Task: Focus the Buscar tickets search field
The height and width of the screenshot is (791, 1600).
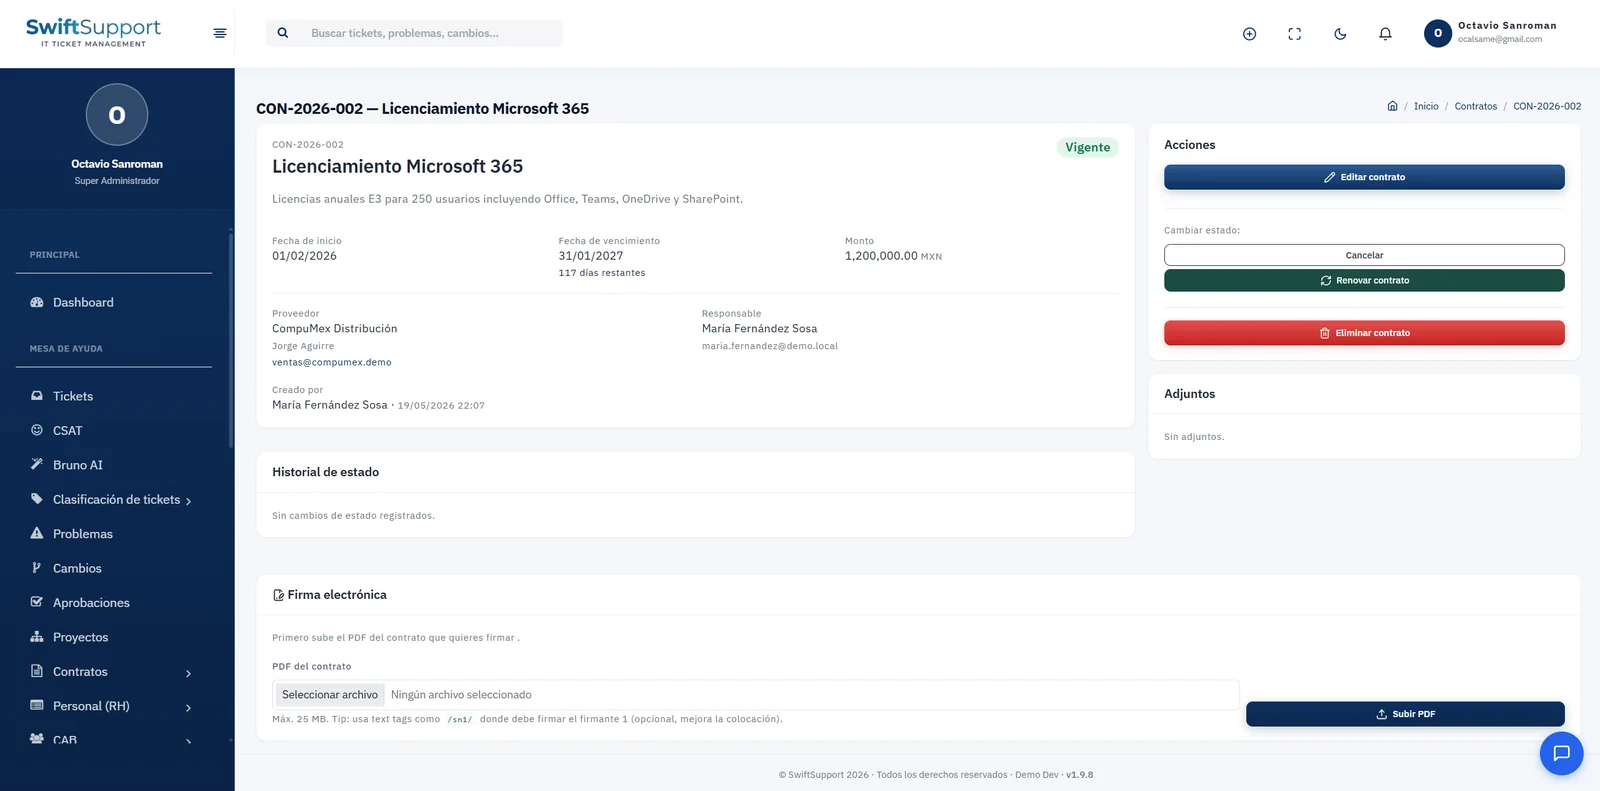Action: pos(432,33)
